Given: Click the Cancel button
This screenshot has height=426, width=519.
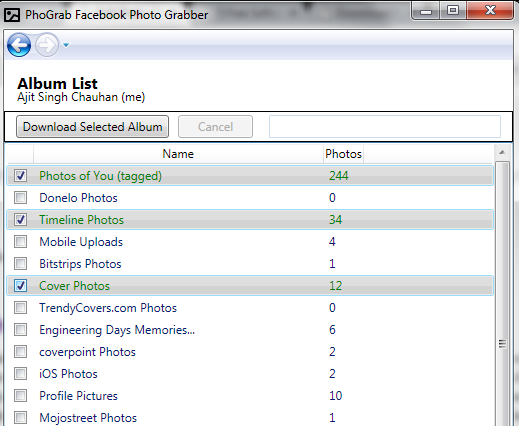Looking at the screenshot, I should click(x=215, y=127).
